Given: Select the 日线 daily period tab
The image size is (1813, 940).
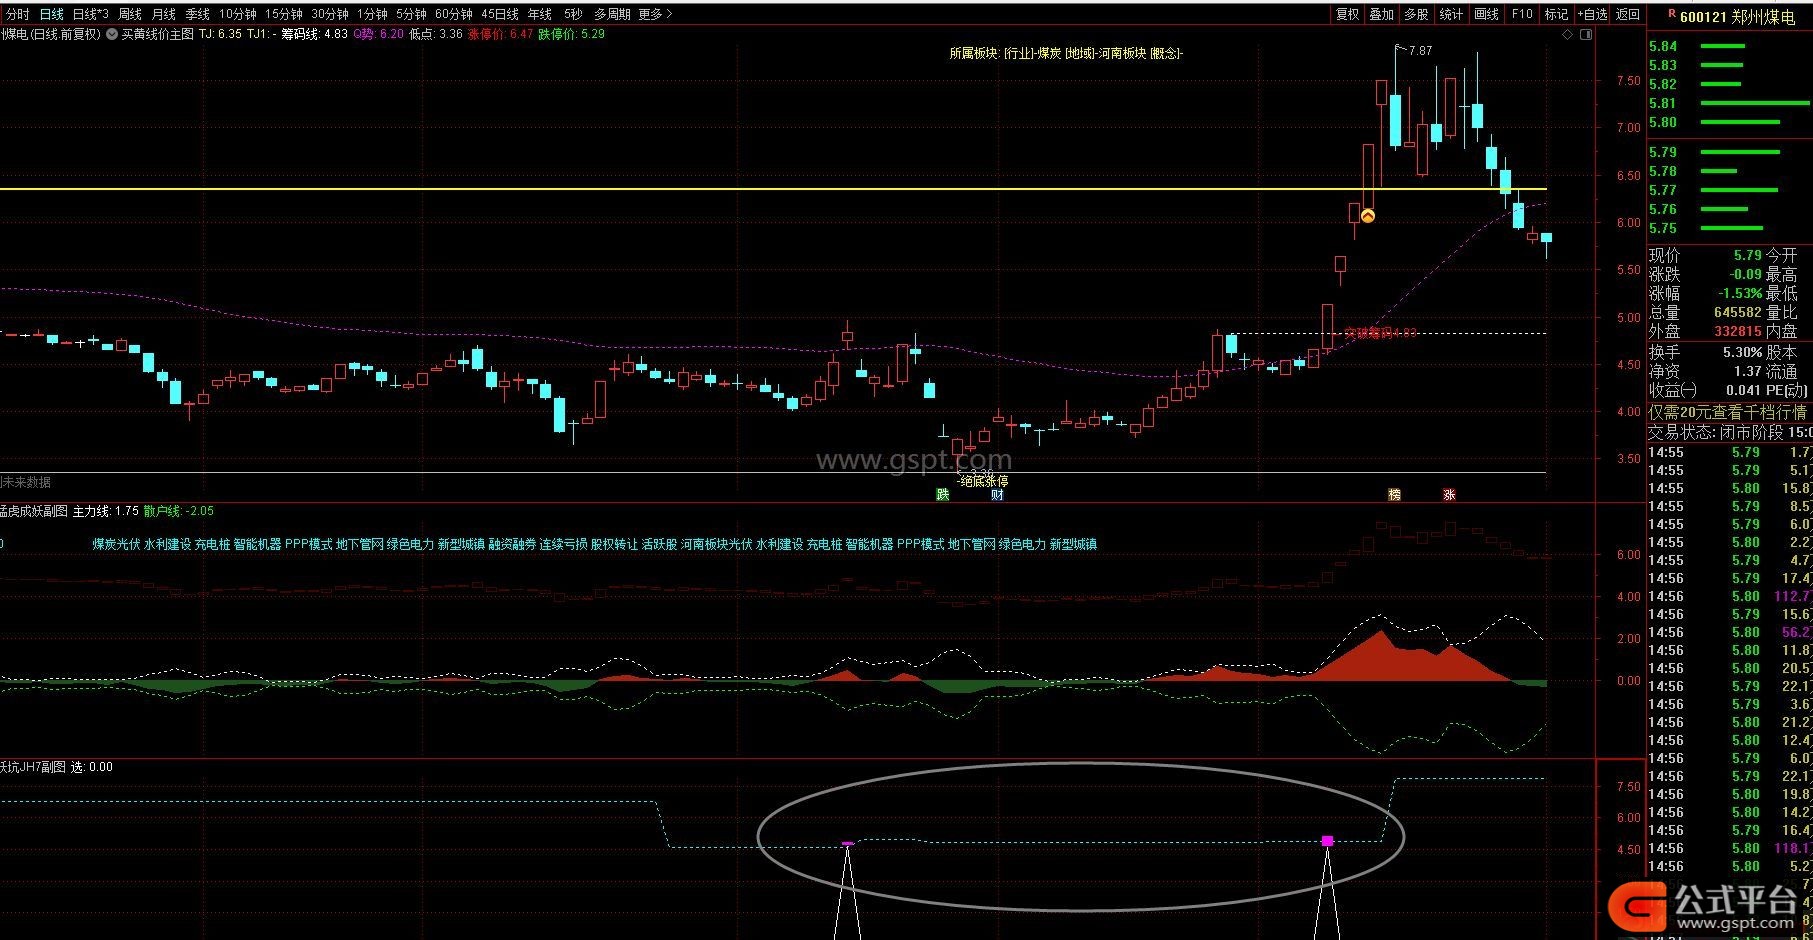Looking at the screenshot, I should [x=51, y=14].
